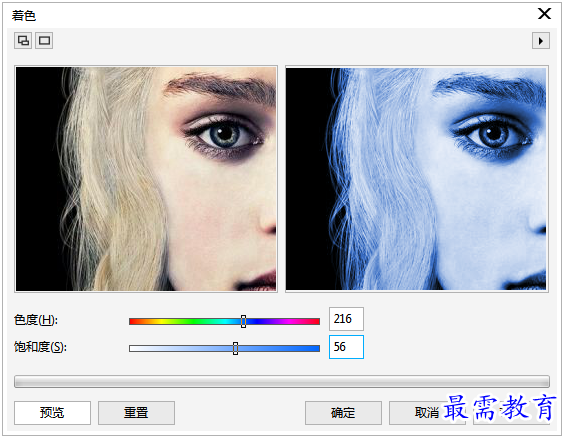Switch to dual preview window view

tap(23, 40)
